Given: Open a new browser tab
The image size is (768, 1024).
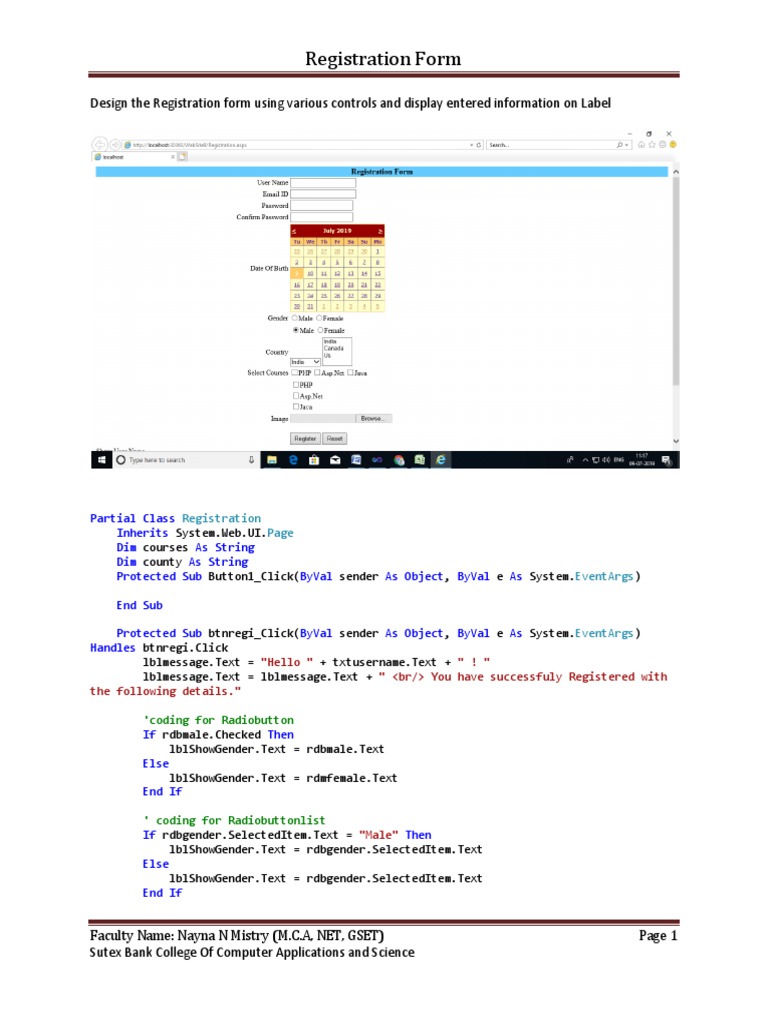Looking at the screenshot, I should pyautogui.click(x=183, y=157).
